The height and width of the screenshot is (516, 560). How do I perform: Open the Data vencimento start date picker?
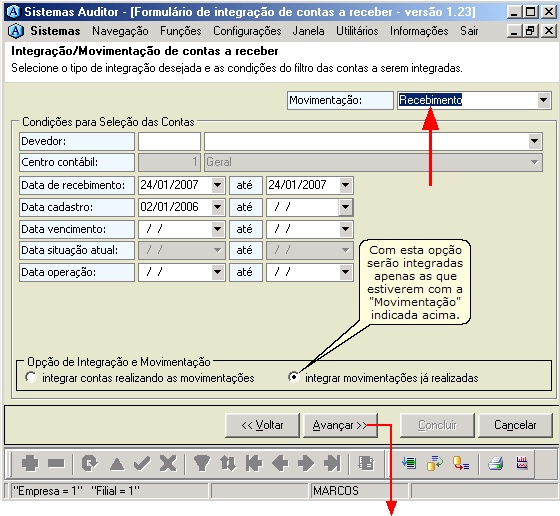click(x=217, y=229)
